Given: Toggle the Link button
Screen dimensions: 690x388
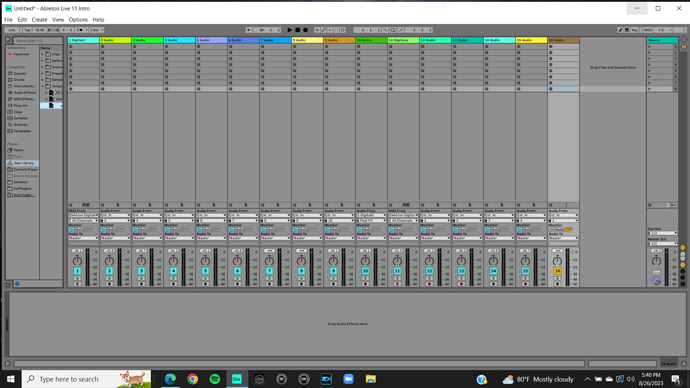Looking at the screenshot, I should pyautogui.click(x=11, y=30).
